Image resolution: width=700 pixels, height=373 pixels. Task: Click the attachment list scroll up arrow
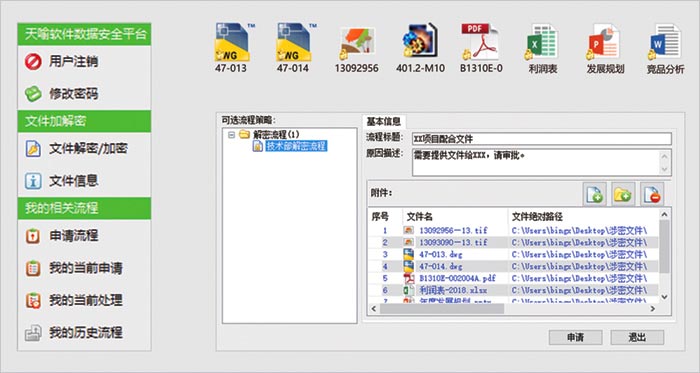click(x=664, y=215)
